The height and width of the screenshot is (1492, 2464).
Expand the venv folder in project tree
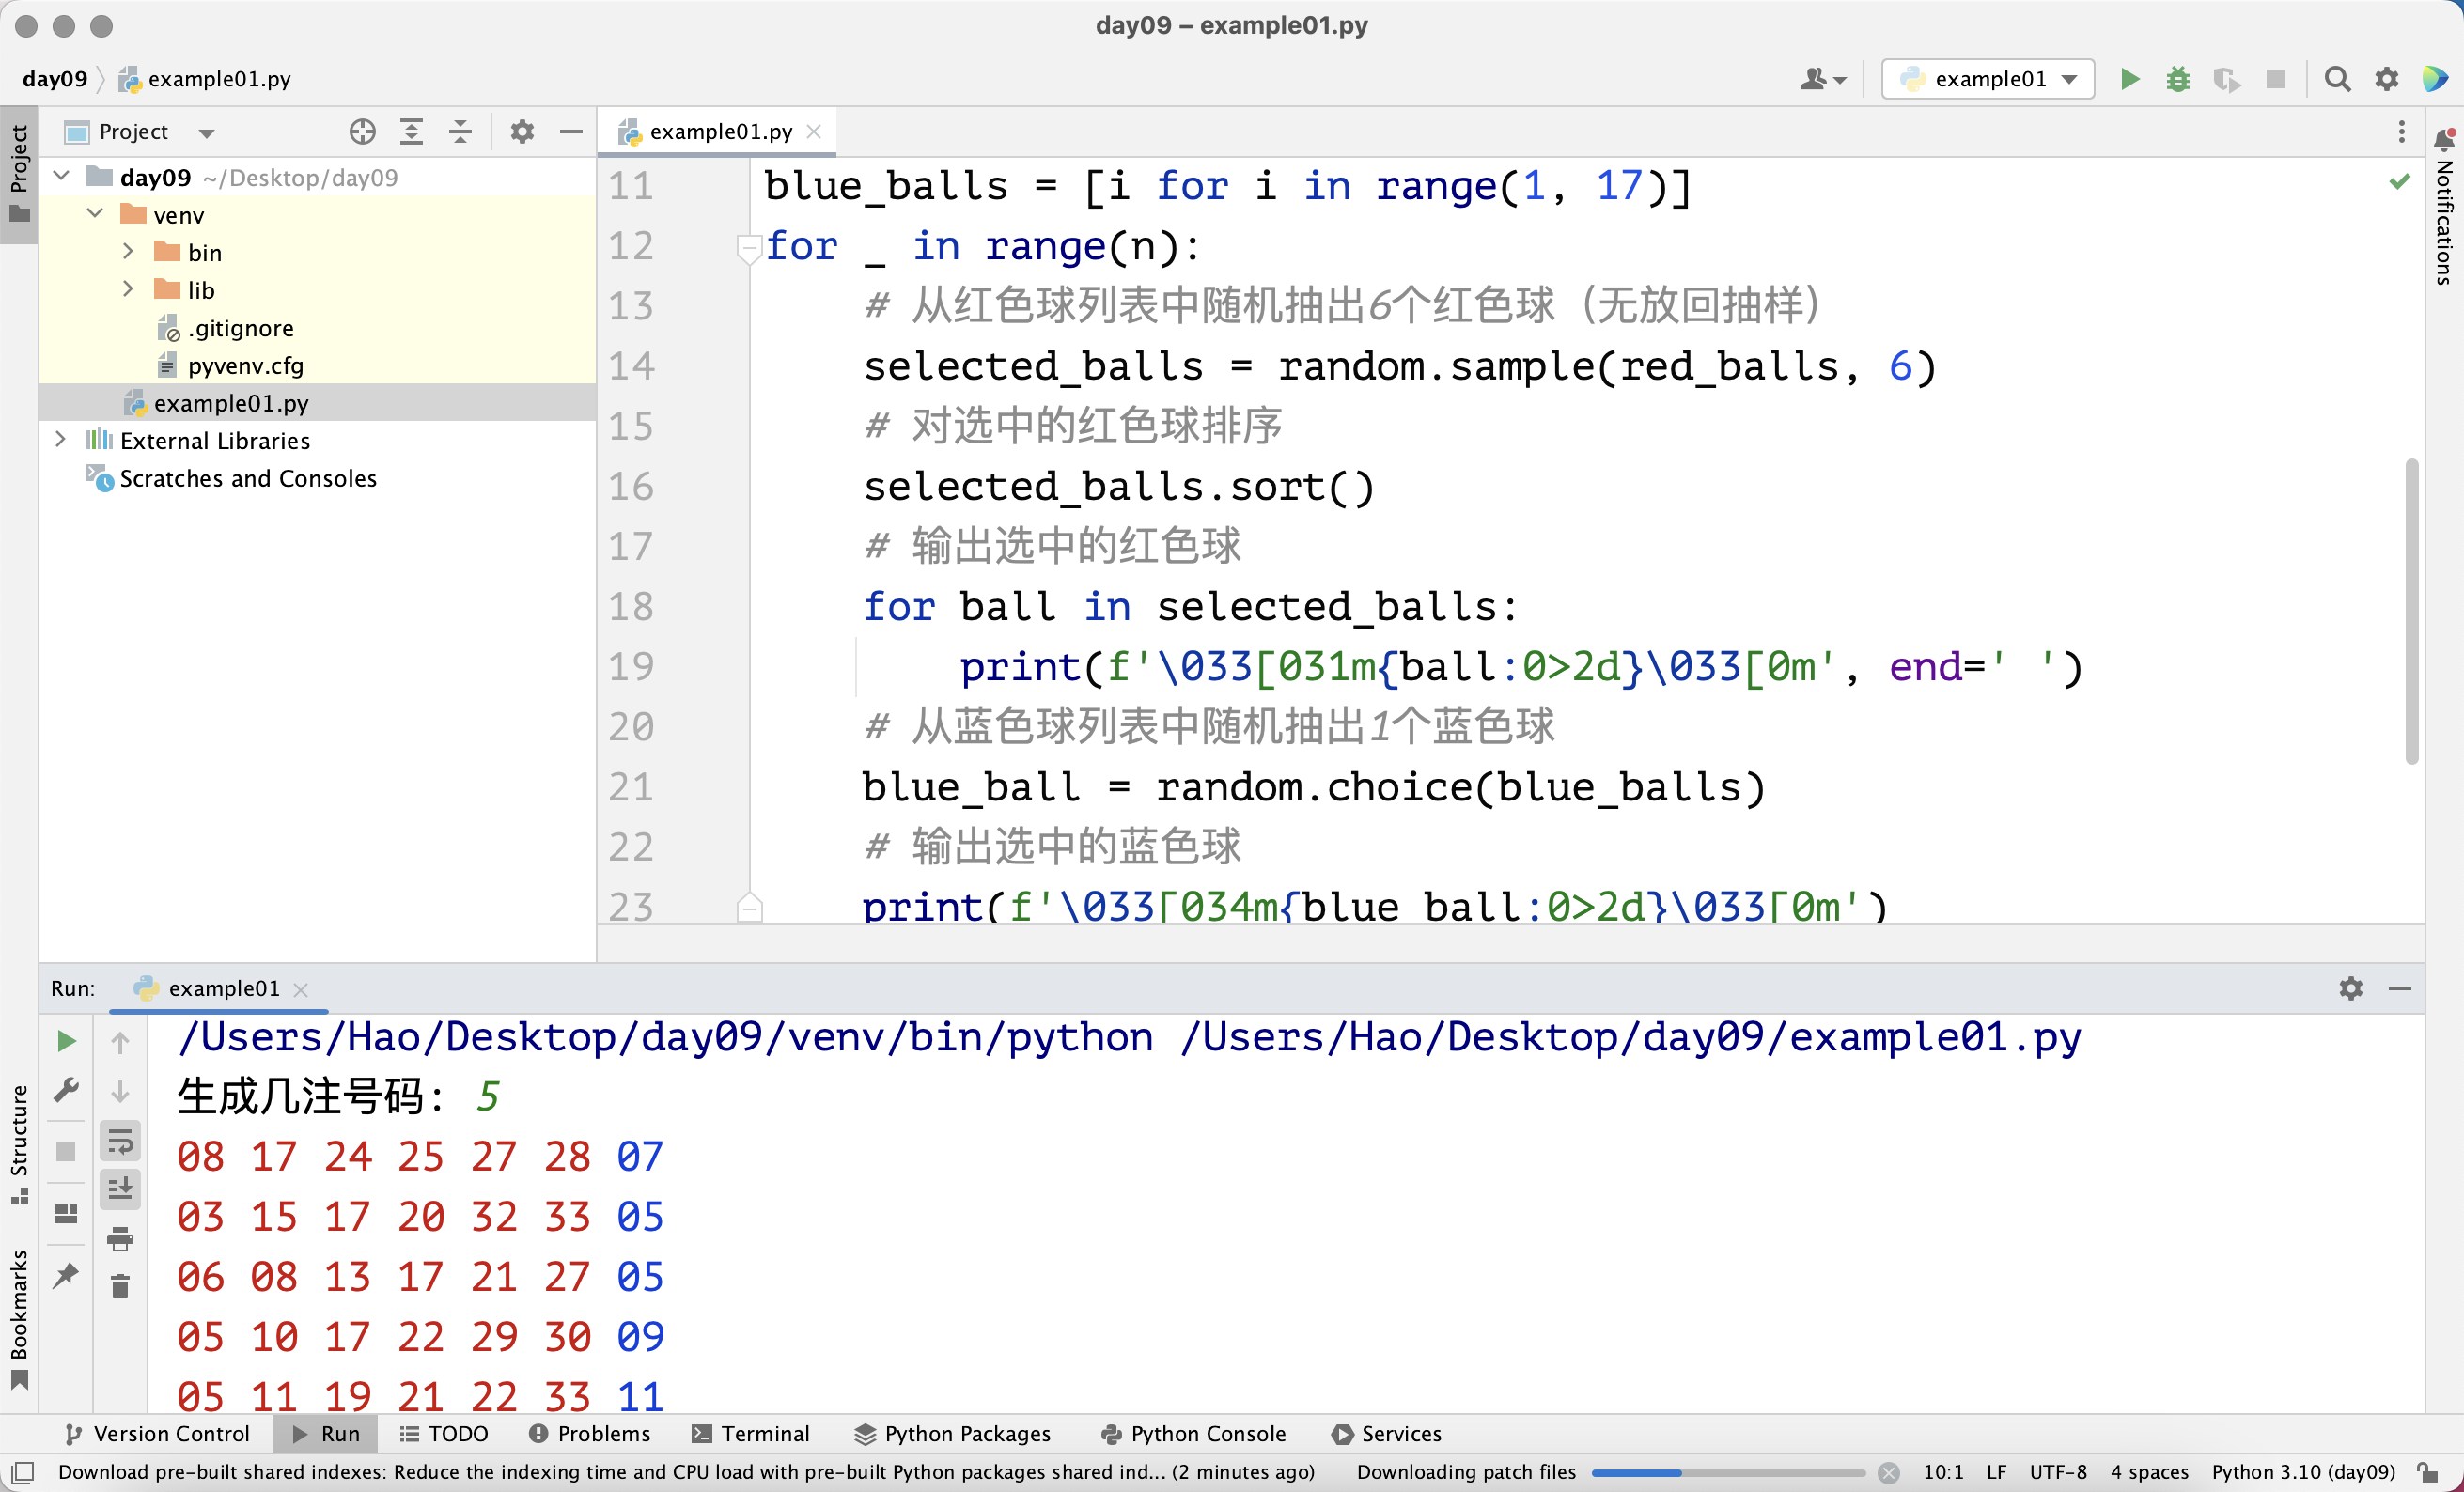[x=97, y=214]
